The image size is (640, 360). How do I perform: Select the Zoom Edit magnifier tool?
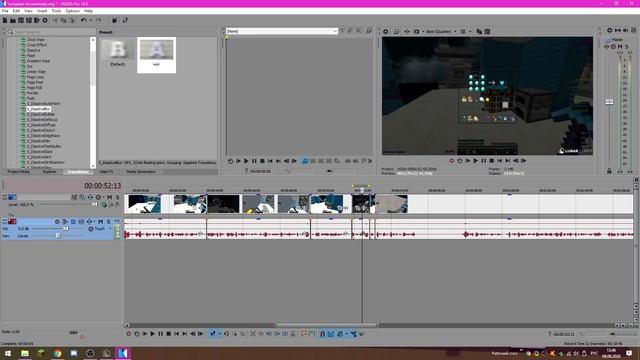tap(242, 334)
